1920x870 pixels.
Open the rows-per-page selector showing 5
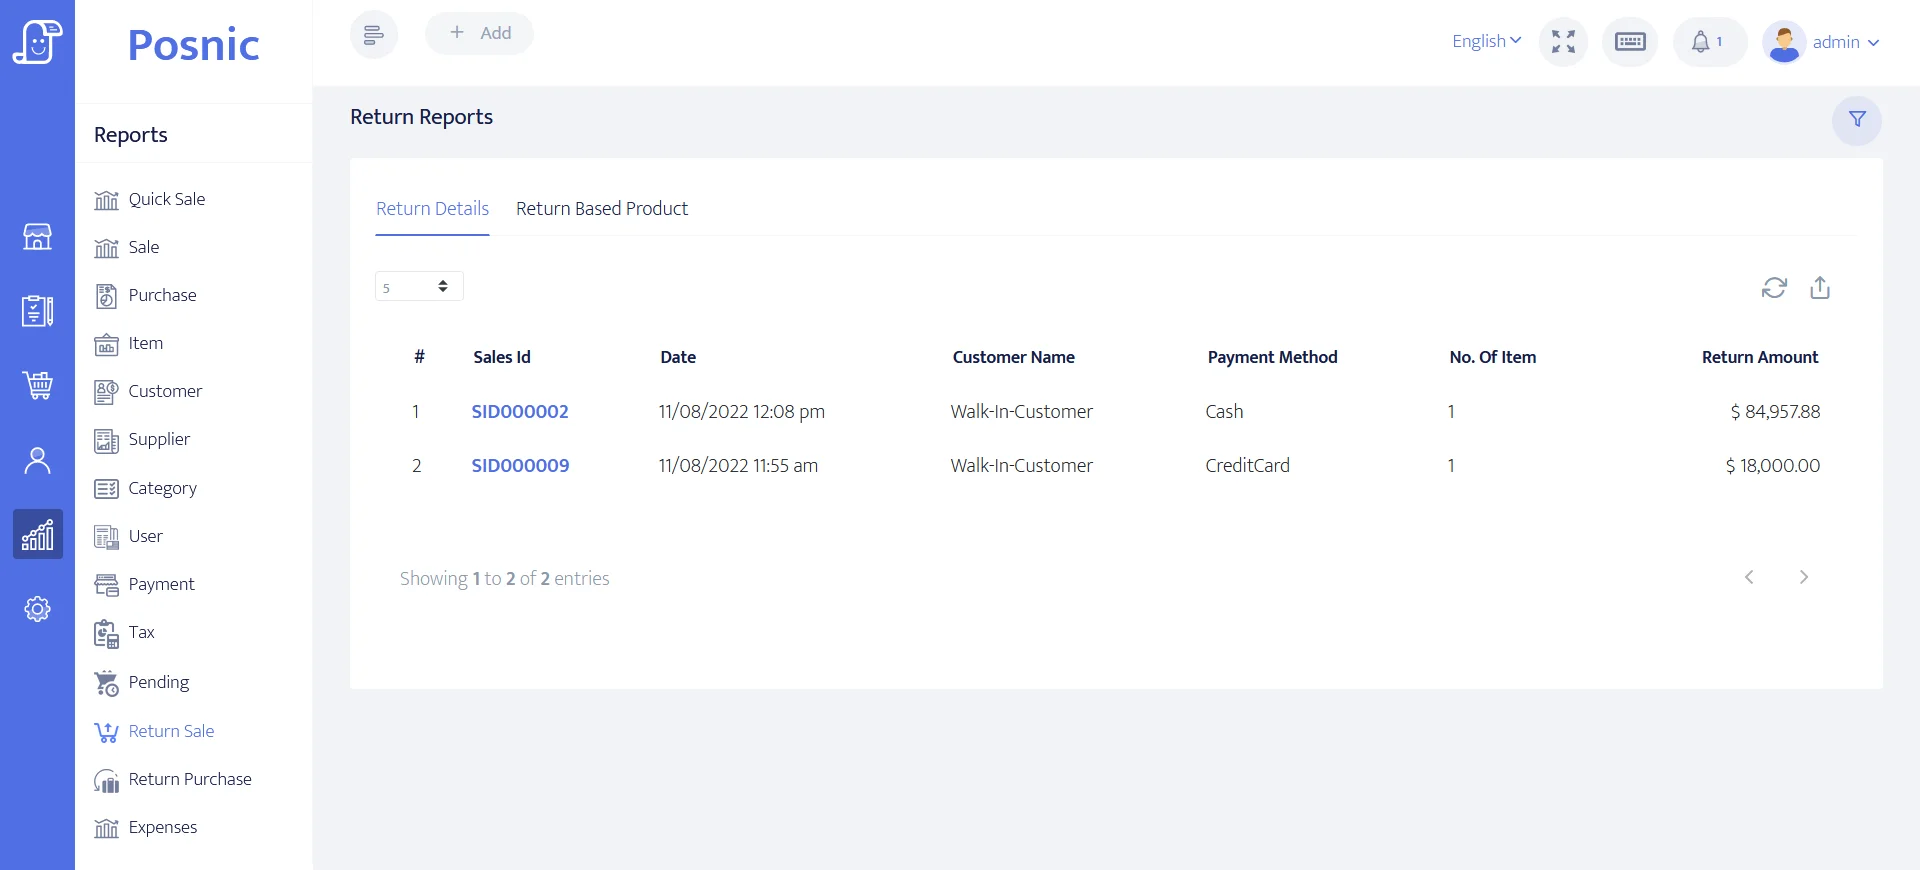[419, 287]
